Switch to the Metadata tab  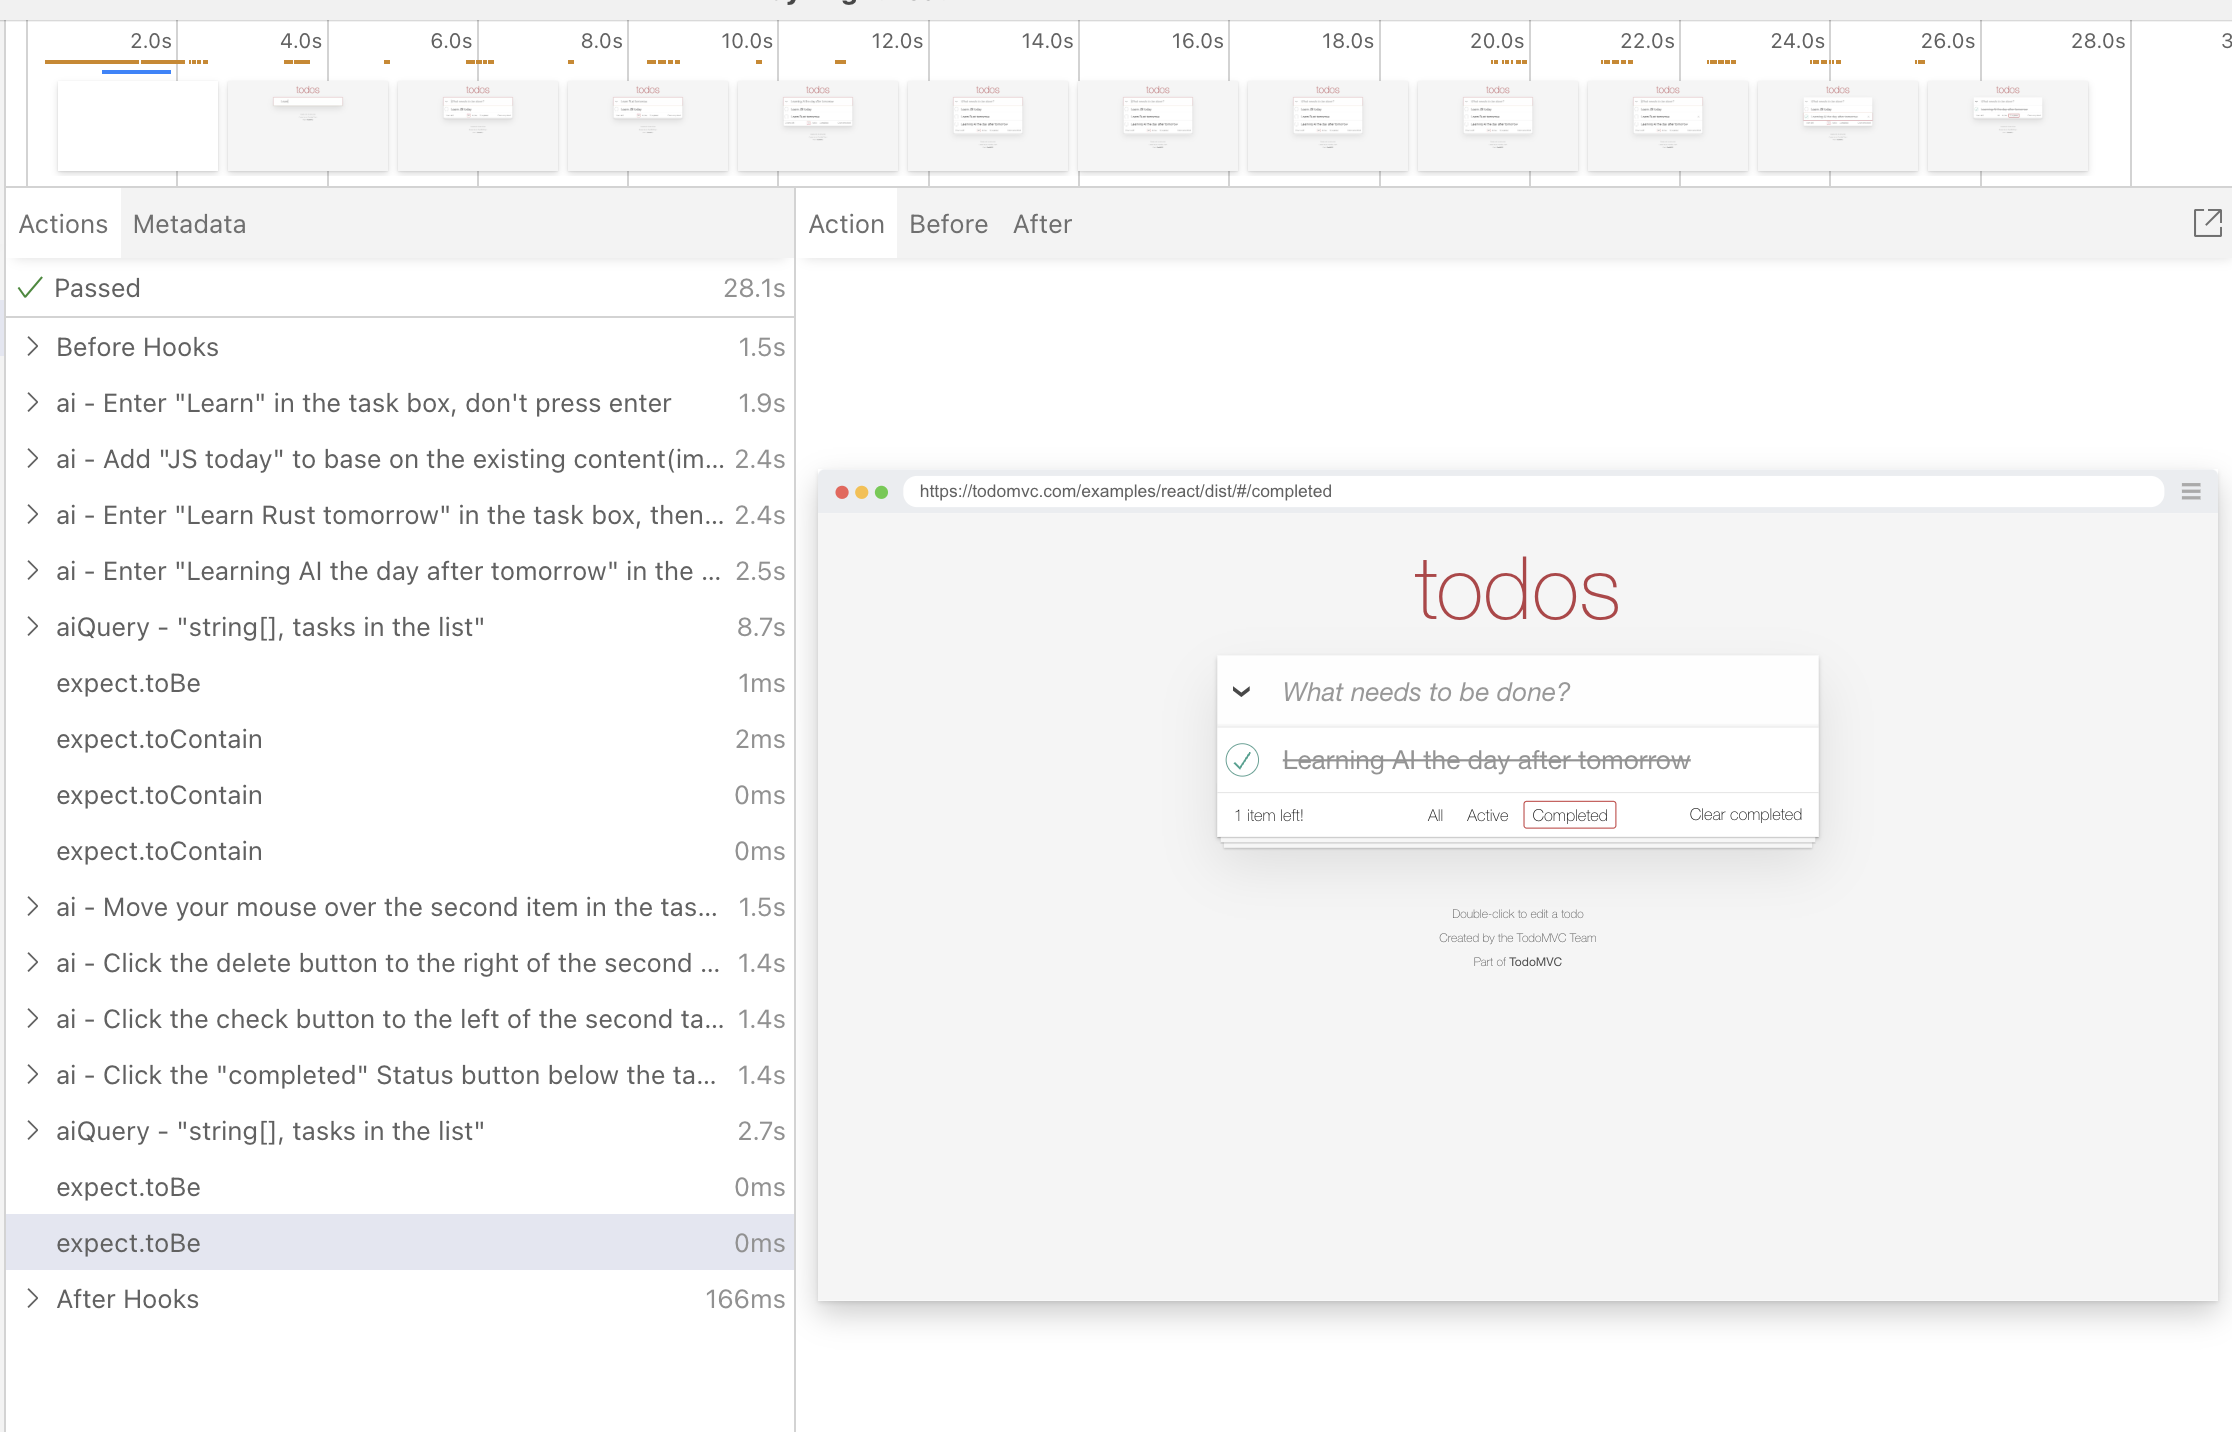point(189,224)
